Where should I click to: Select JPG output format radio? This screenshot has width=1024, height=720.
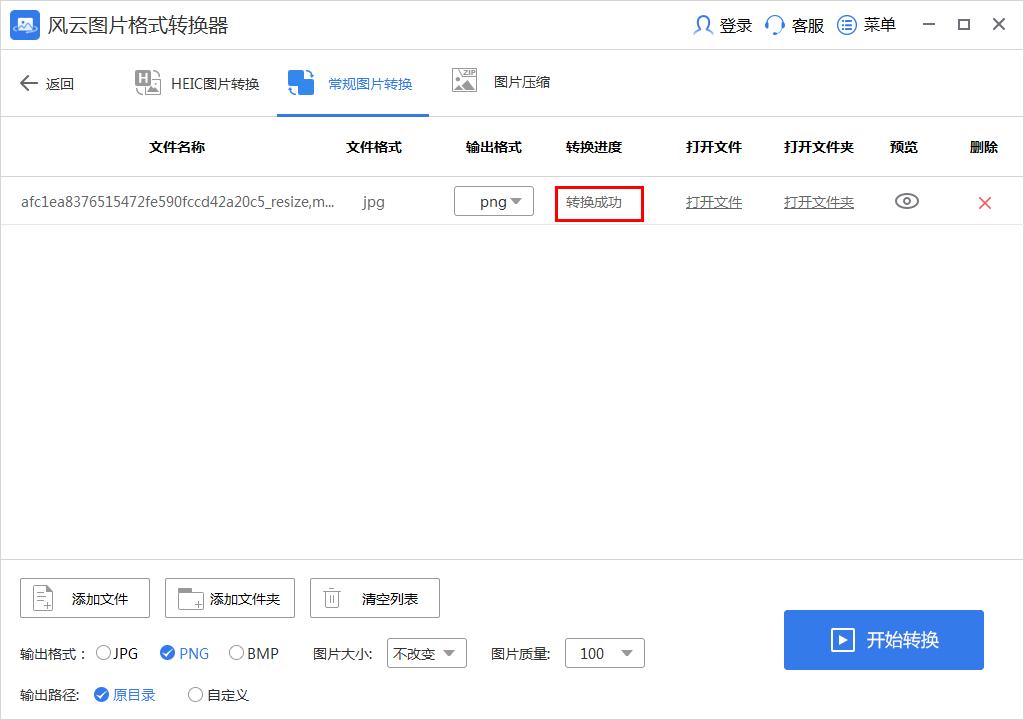(x=103, y=653)
